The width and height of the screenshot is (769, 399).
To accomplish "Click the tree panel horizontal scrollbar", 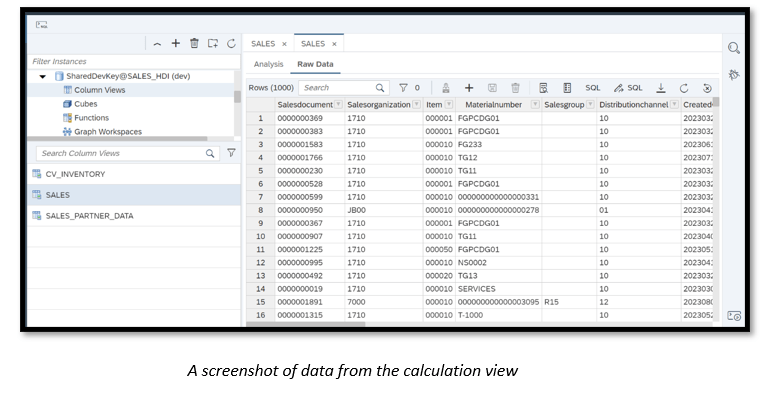I will (x=117, y=139).
